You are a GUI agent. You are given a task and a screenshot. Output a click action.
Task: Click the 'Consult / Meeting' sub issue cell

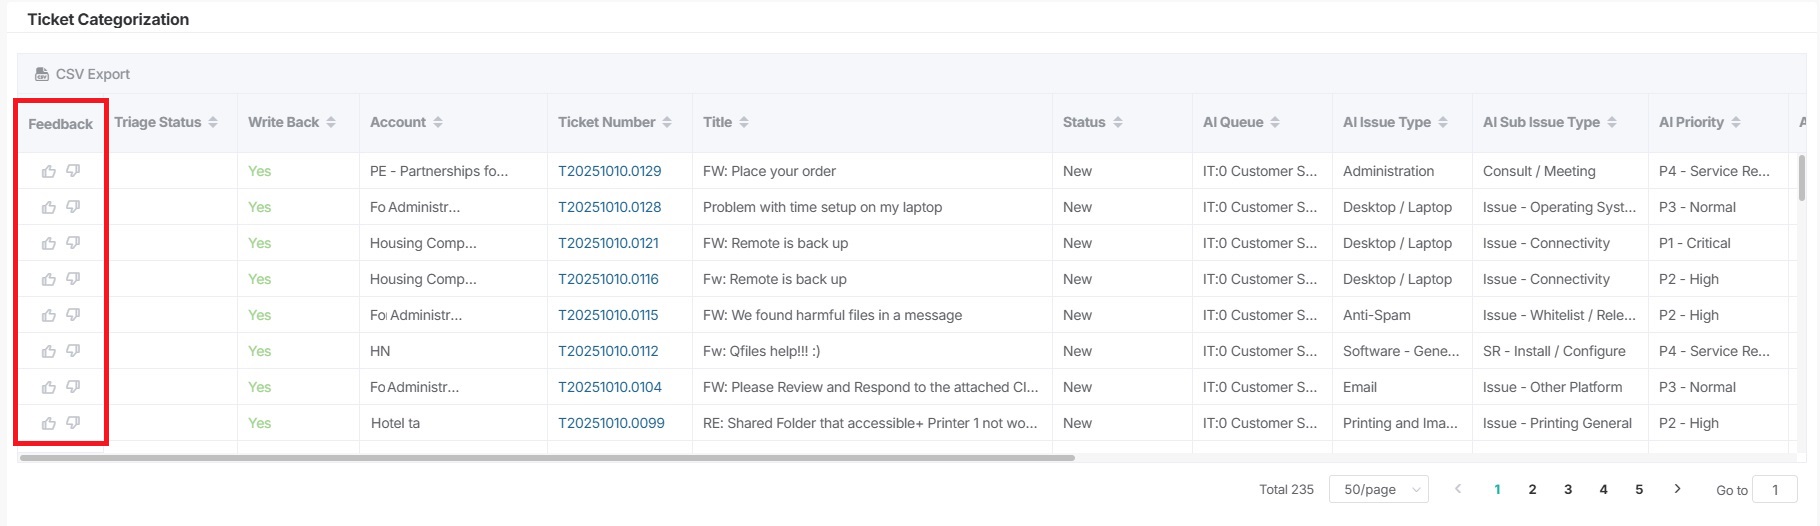(1539, 171)
